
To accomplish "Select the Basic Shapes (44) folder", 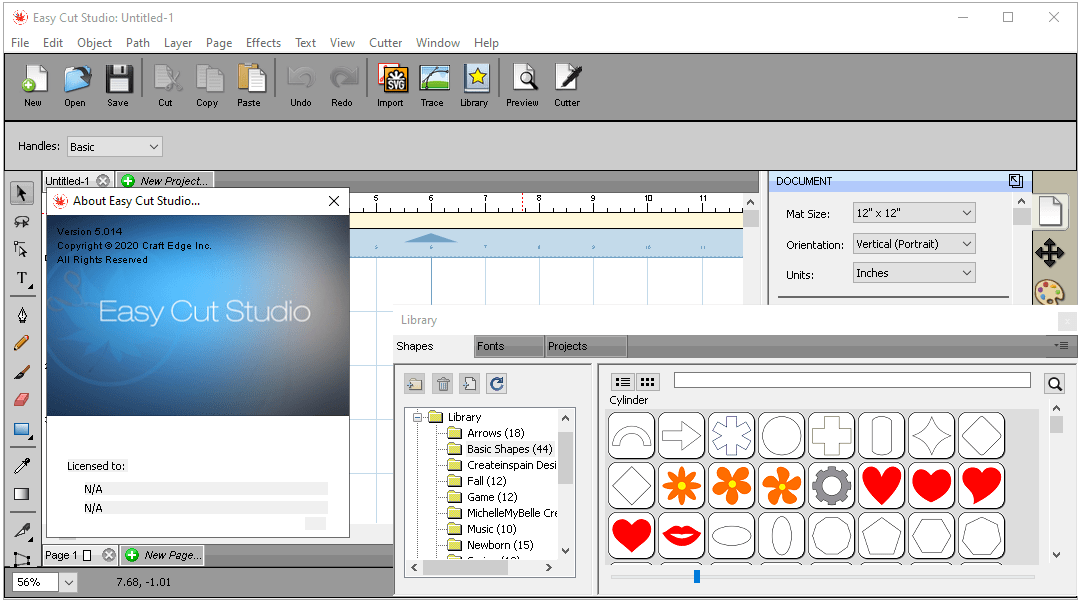I will pos(509,449).
